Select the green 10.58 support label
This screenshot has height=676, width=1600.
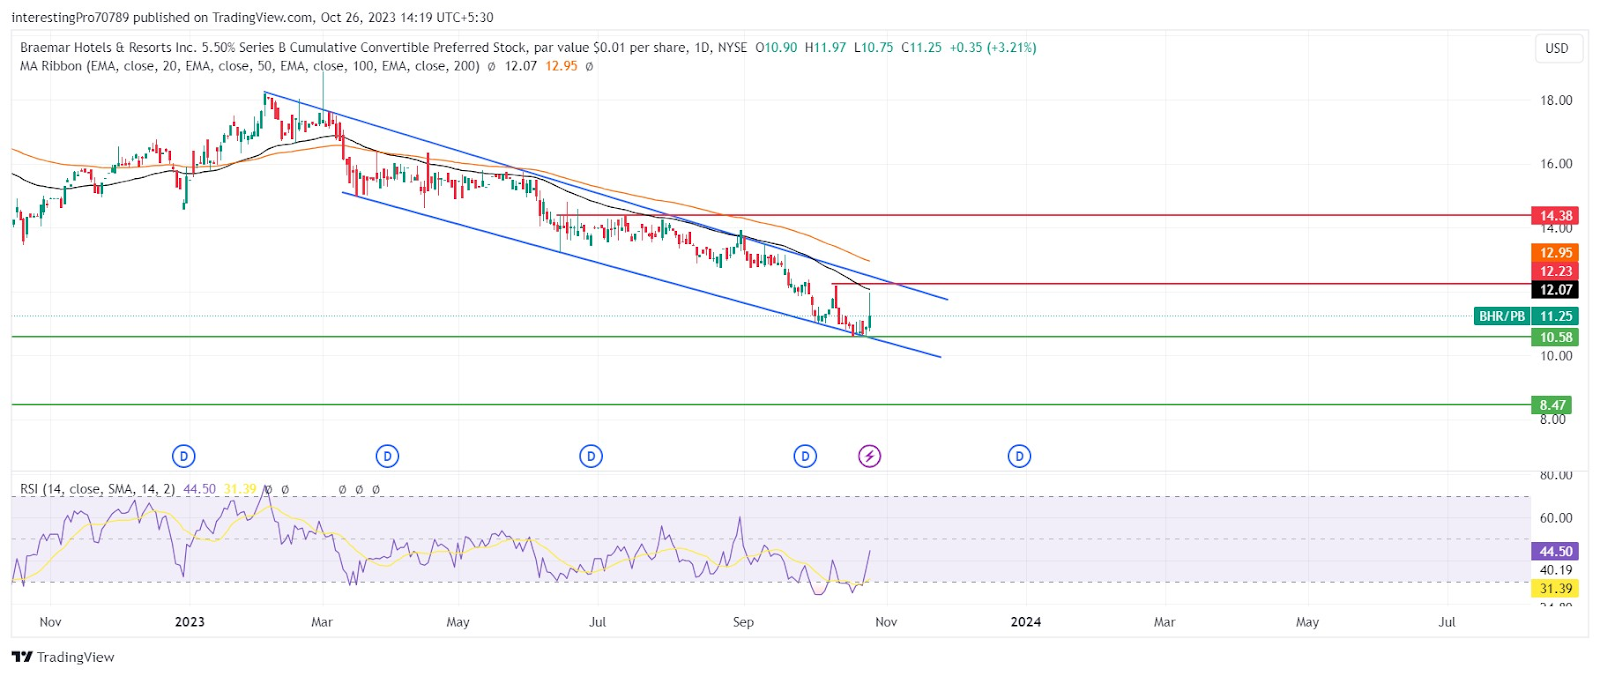pos(1555,337)
